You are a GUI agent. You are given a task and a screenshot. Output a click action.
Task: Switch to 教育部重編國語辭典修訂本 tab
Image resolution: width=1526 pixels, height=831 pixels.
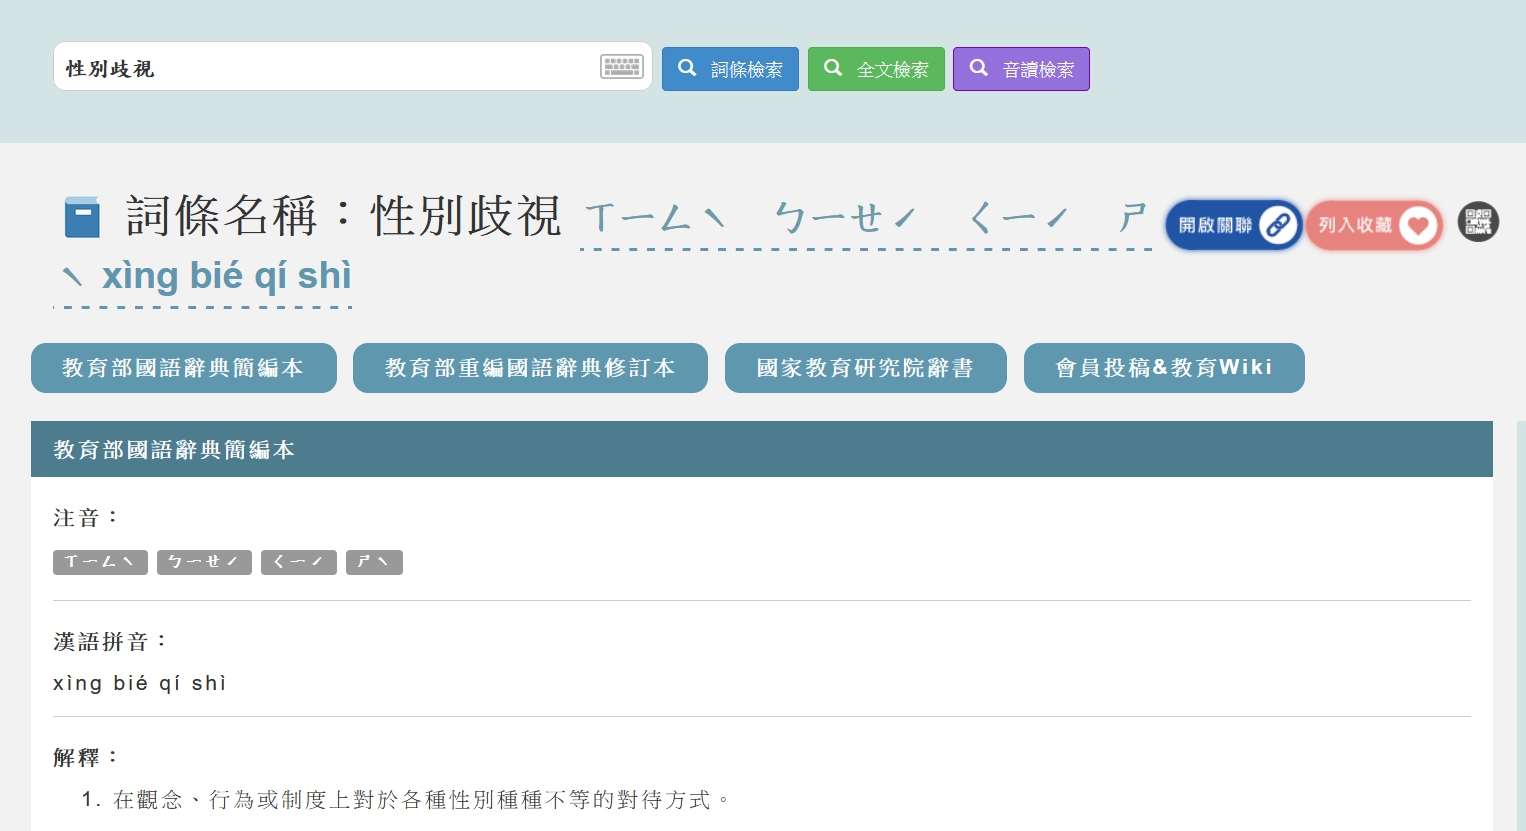530,368
